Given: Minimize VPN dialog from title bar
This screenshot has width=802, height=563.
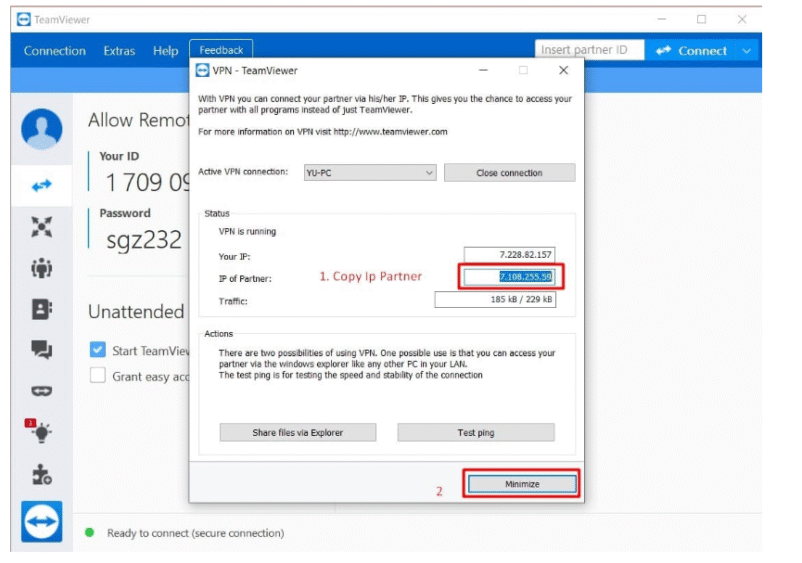Looking at the screenshot, I should [483, 70].
